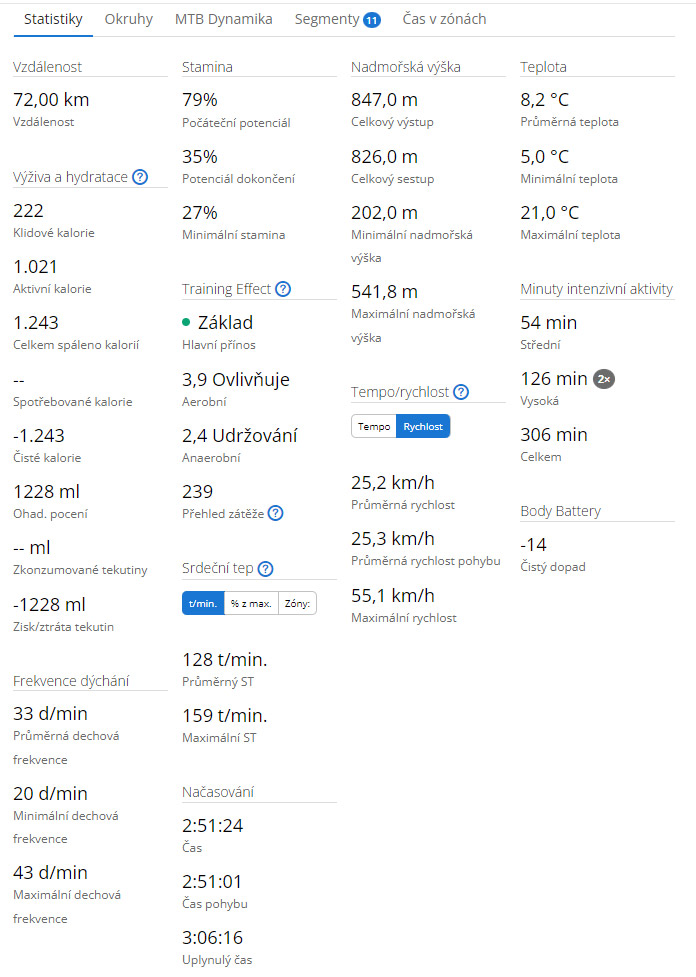Open the Čas v zónách tab
The height and width of the screenshot is (977, 696).
point(444,19)
